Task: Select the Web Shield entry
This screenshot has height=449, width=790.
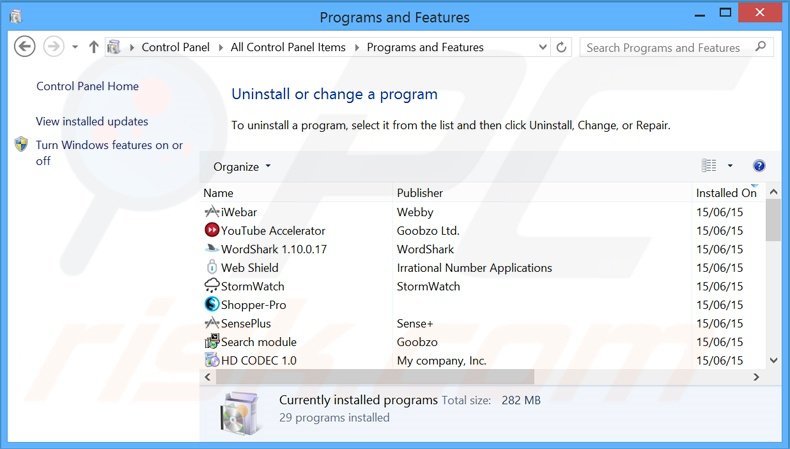Action: tap(249, 268)
